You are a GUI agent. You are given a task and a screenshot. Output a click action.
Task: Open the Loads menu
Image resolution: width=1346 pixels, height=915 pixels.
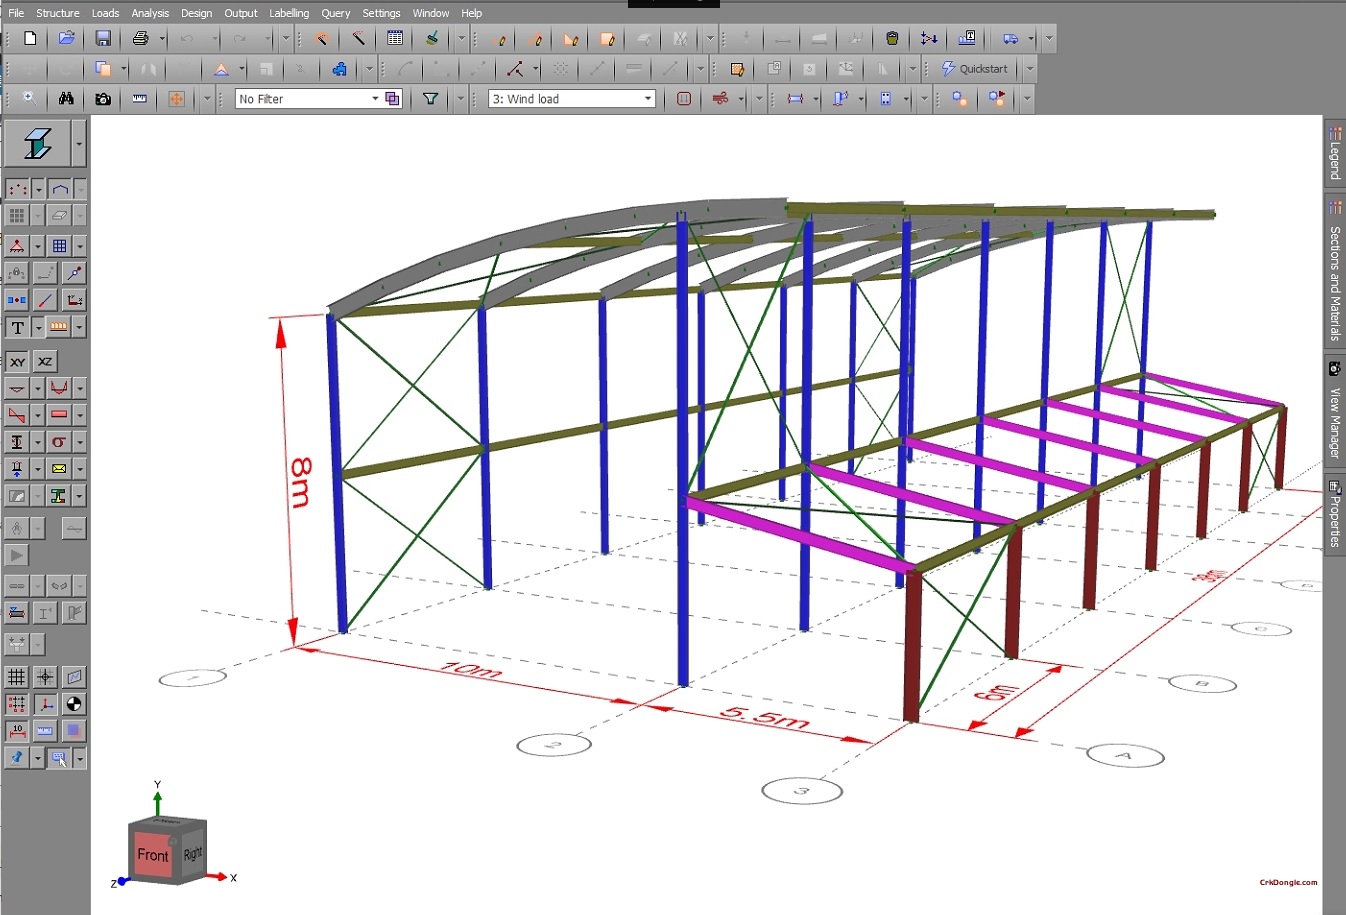[105, 13]
